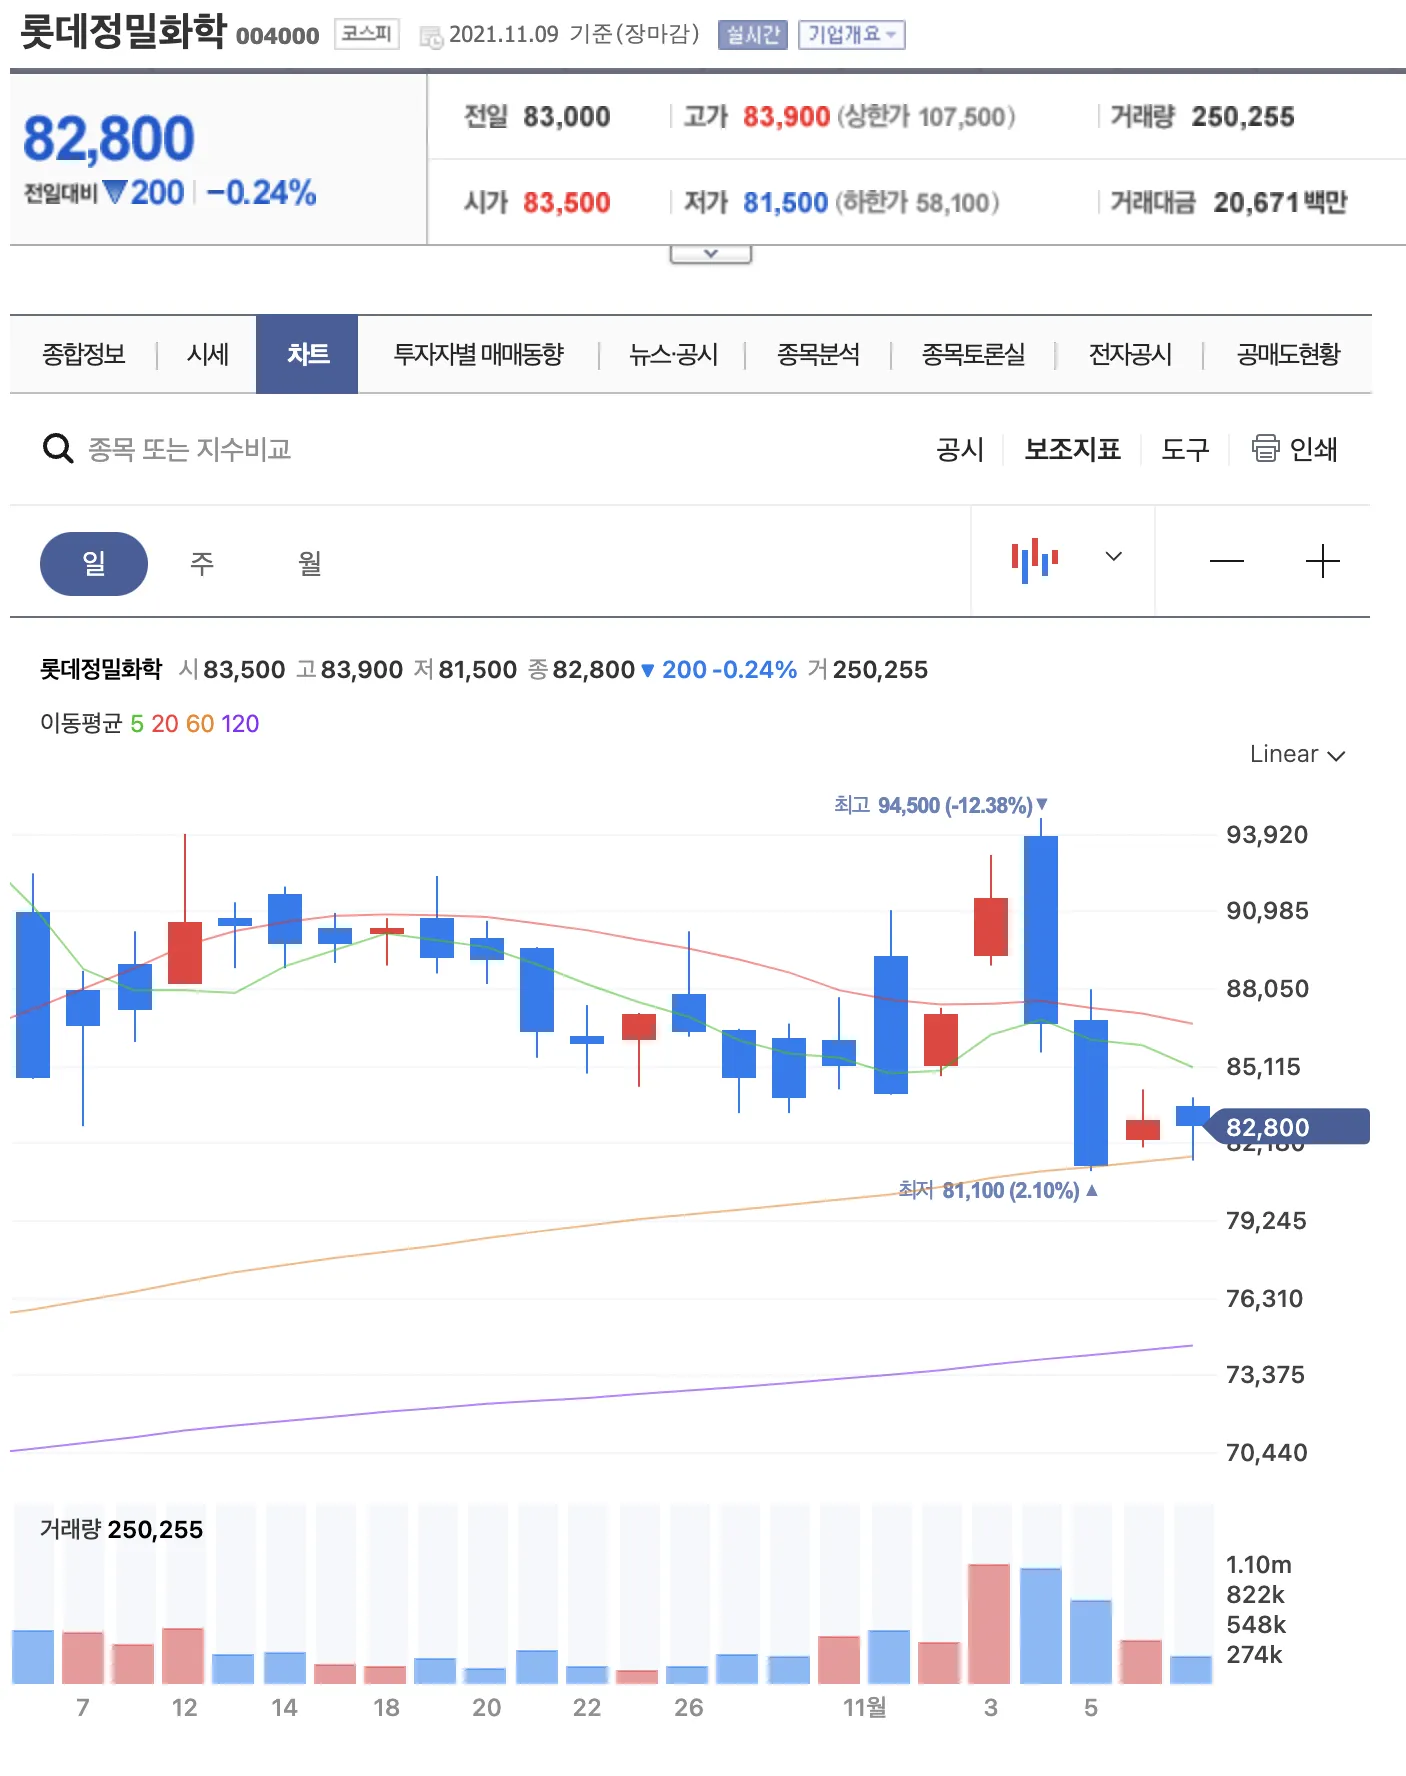The image size is (1406, 1776).
Task: Click the 1.10m volume axis label
Action: [1259, 1564]
